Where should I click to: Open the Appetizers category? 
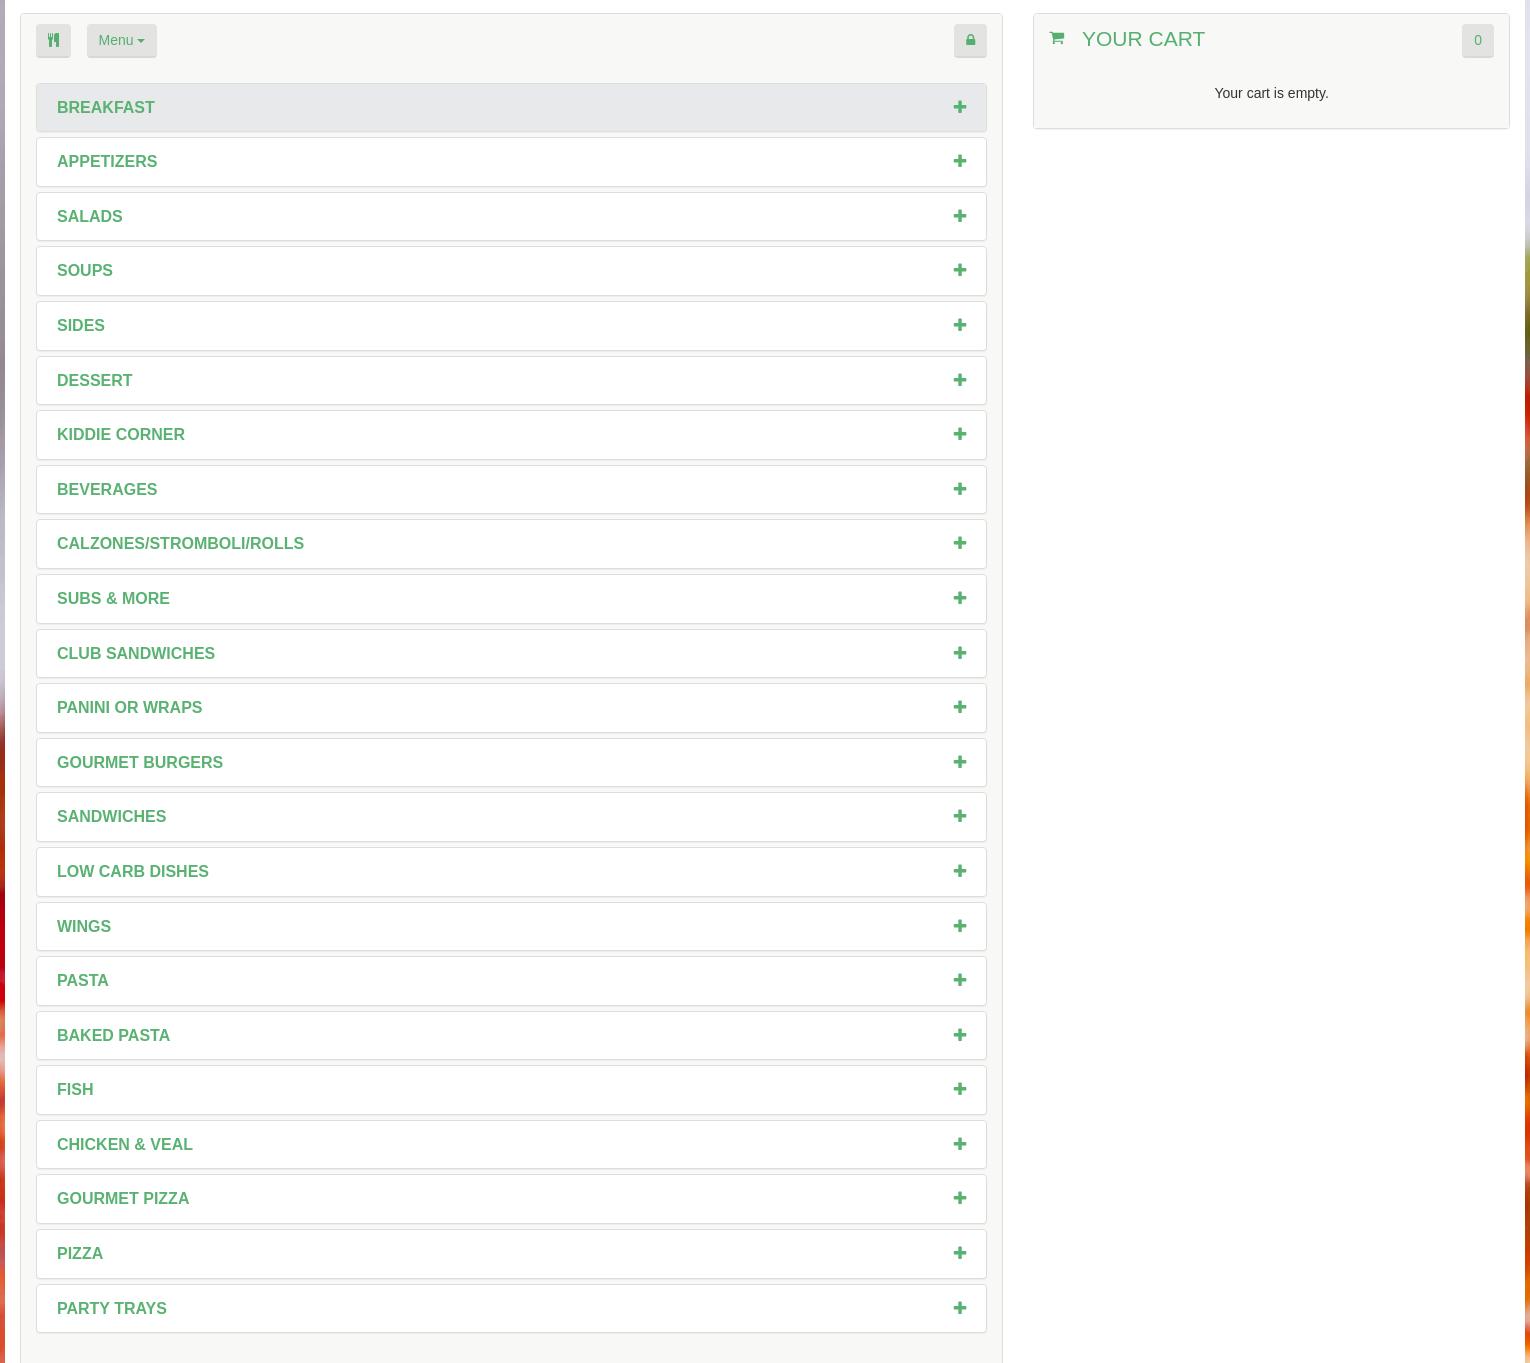tap(511, 162)
